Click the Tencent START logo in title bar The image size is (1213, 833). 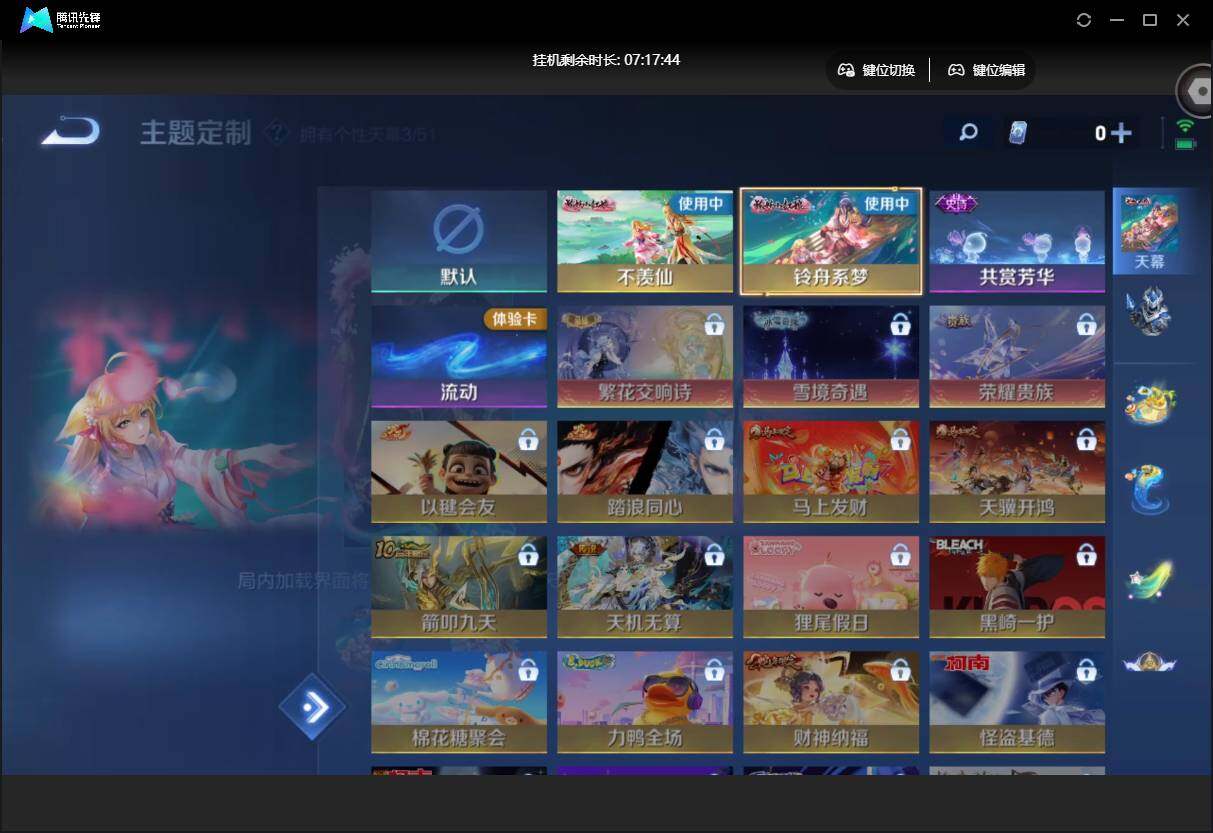(x=61, y=20)
